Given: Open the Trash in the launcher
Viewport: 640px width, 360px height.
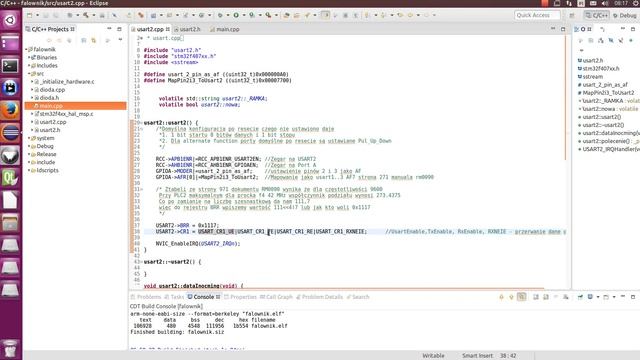Looking at the screenshot, I should click(x=10, y=349).
